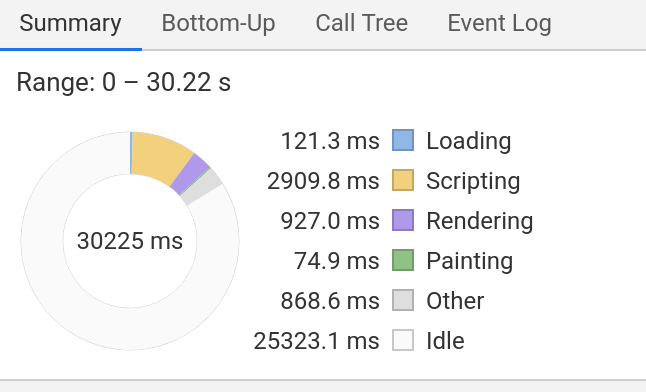Open the Summary tab
This screenshot has height=392, width=646.
coord(70,23)
